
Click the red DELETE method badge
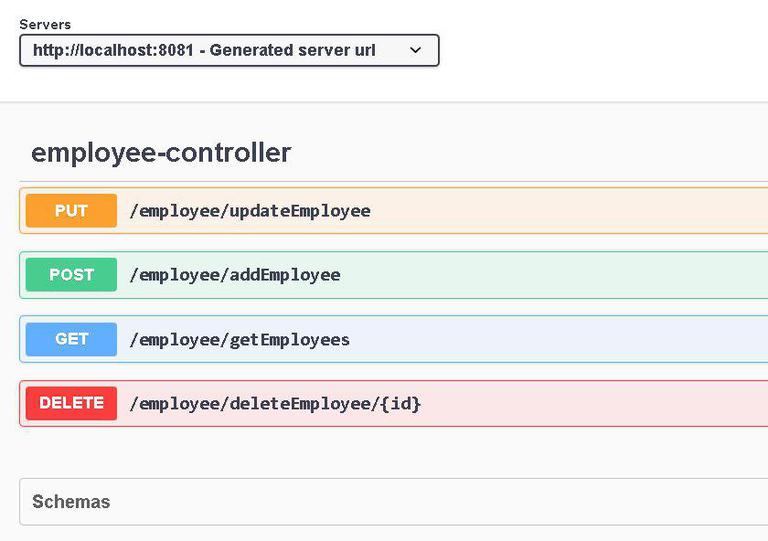point(71,403)
